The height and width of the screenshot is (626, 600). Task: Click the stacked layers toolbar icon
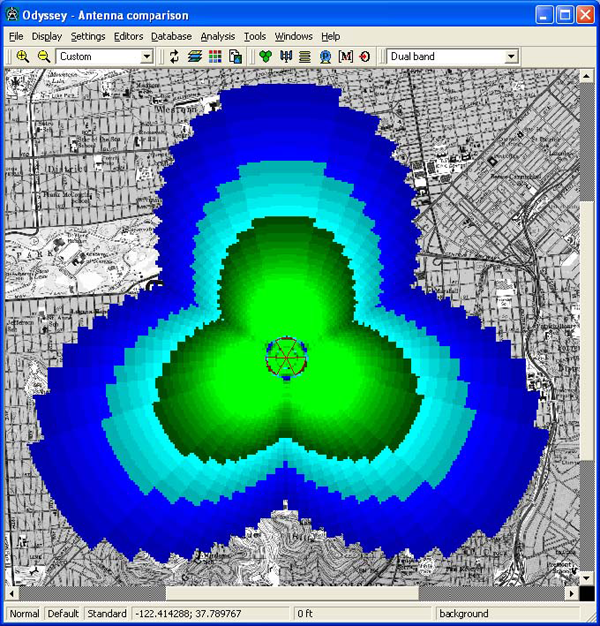point(195,57)
